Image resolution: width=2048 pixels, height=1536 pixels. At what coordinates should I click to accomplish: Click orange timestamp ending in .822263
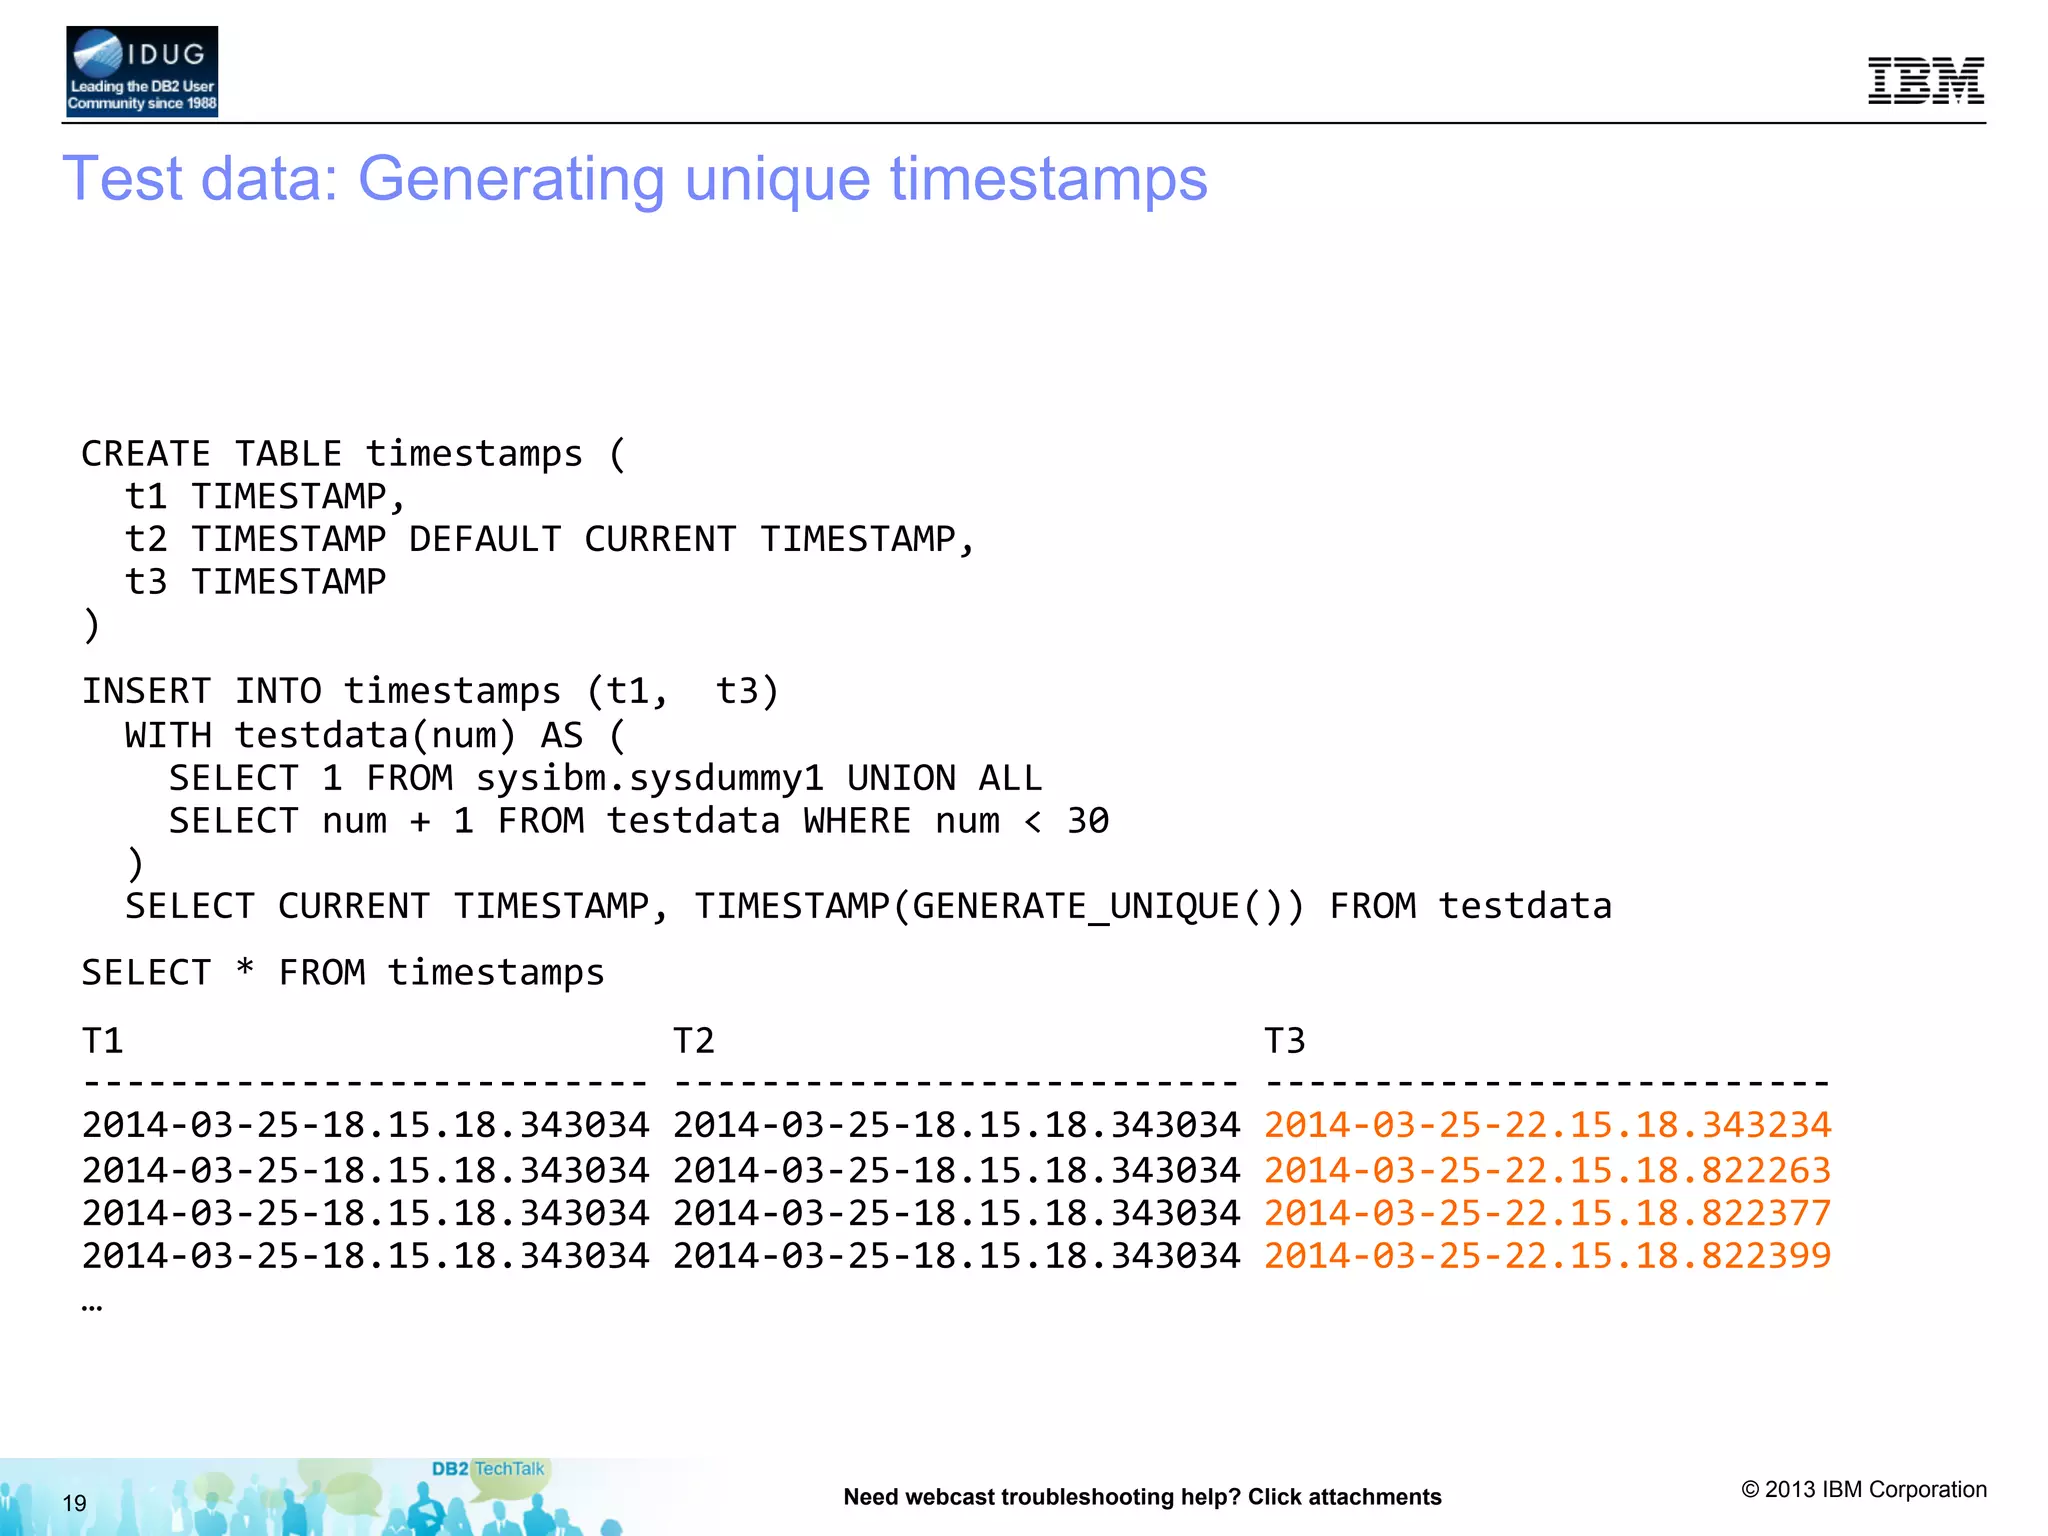[x=1548, y=1170]
